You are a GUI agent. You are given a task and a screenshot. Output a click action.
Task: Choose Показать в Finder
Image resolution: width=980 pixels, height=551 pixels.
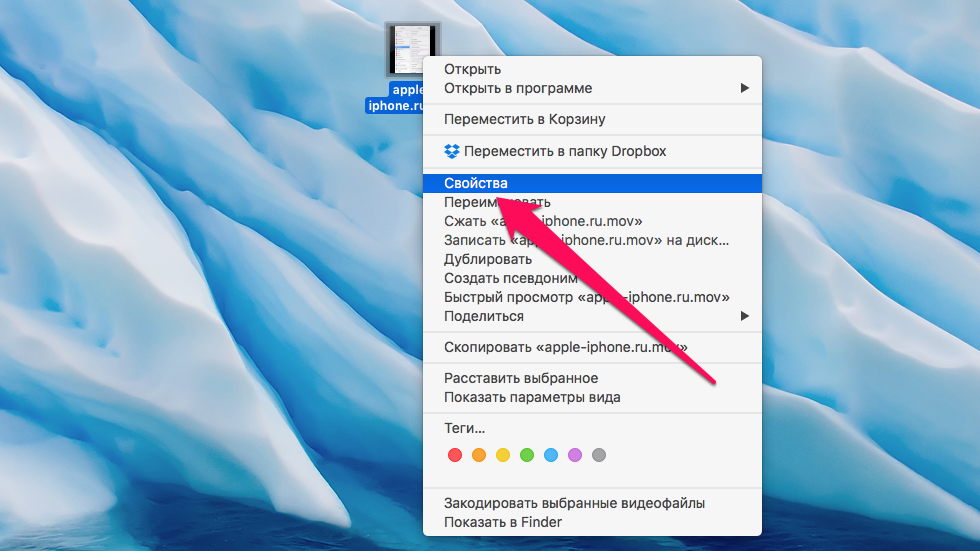592,522
